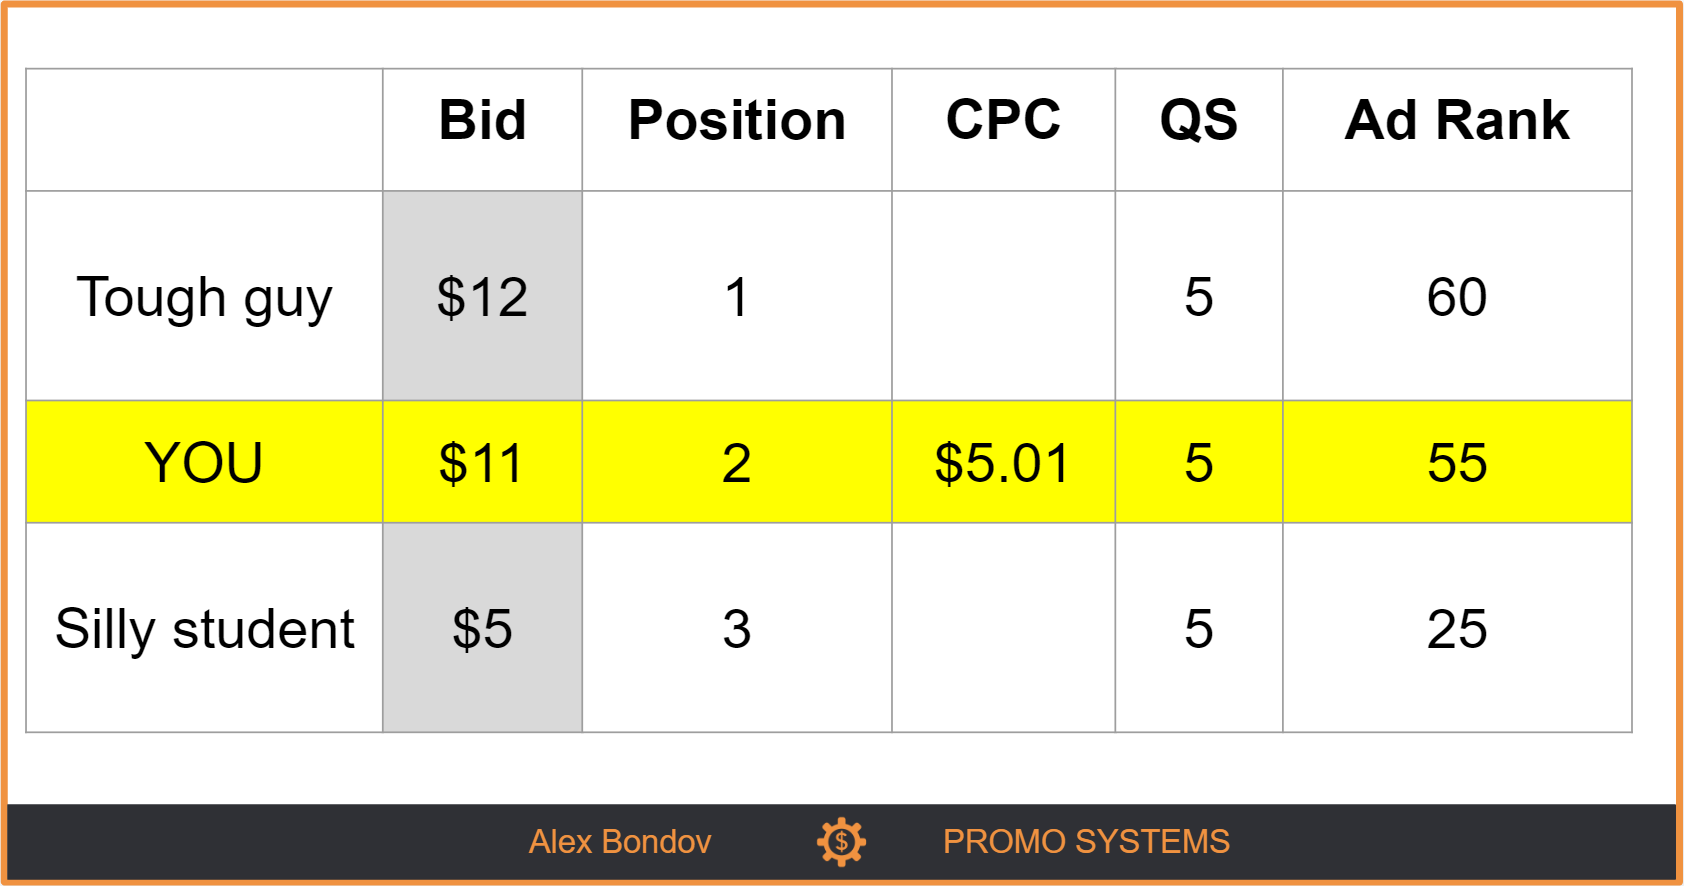1684x886 pixels.
Task: Select the Ad Rank value 60
Action: coord(1457,296)
